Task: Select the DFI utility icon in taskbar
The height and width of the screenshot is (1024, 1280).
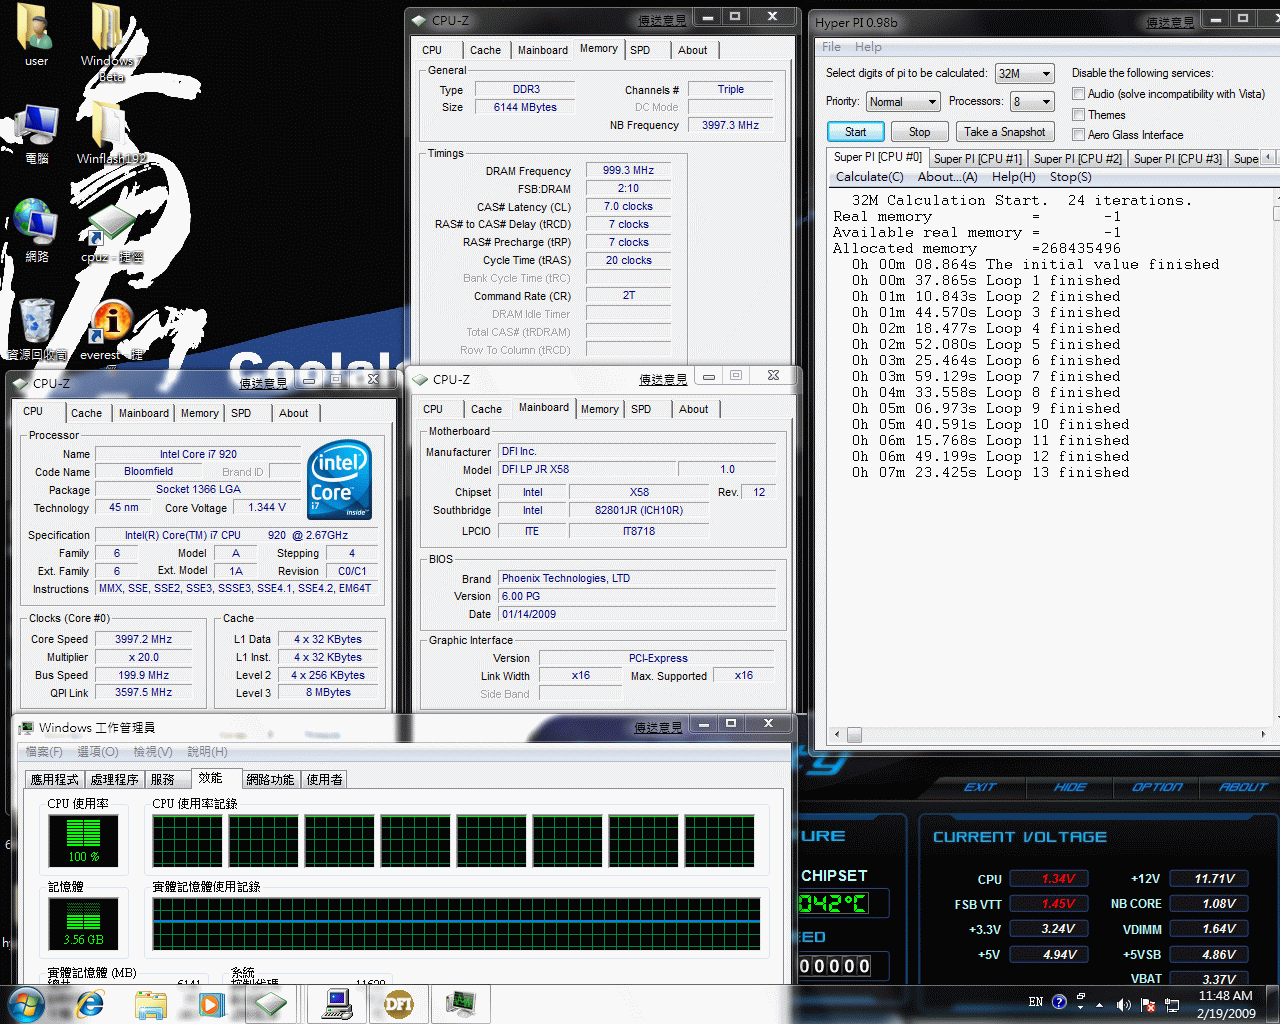Action: point(399,1004)
